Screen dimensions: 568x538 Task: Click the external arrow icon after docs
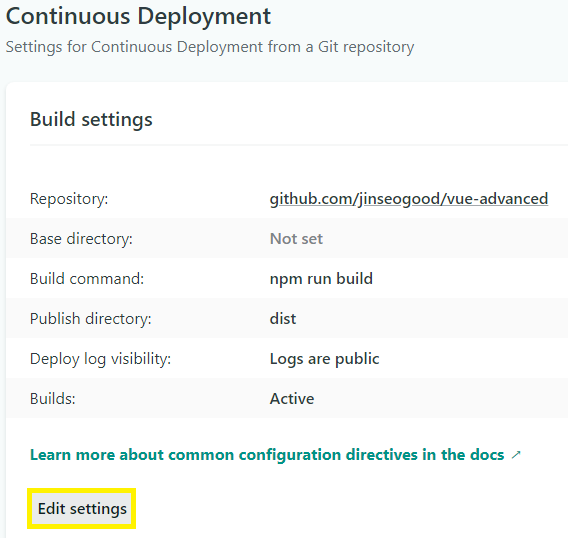tap(516, 455)
